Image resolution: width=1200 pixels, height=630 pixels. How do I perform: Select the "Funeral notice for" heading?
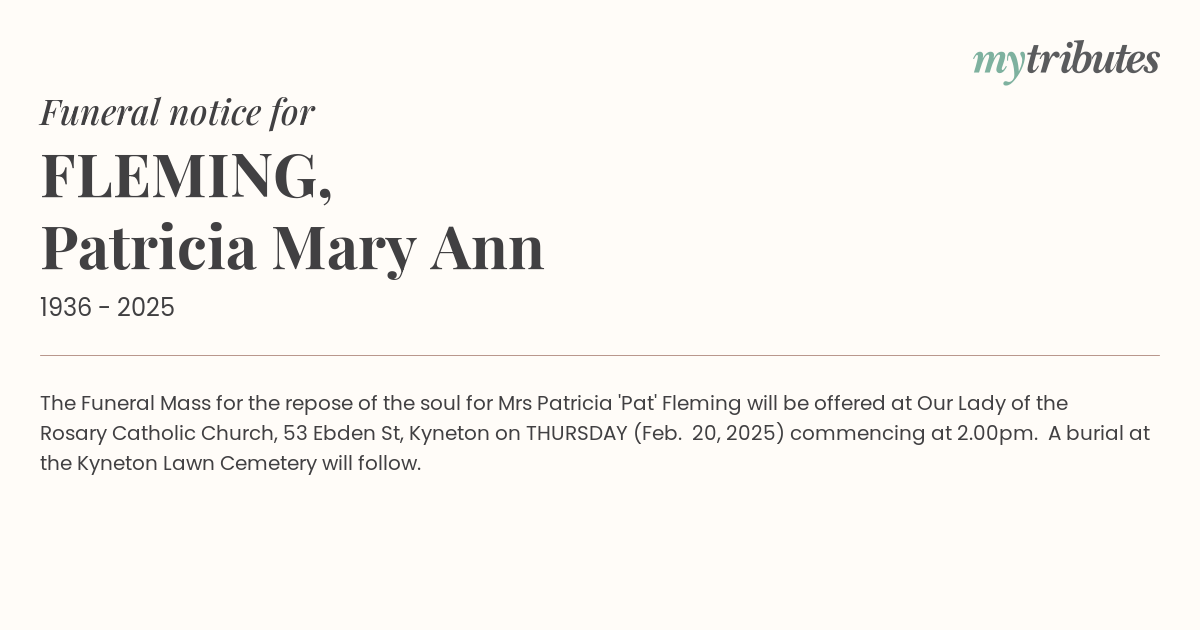[x=177, y=112]
